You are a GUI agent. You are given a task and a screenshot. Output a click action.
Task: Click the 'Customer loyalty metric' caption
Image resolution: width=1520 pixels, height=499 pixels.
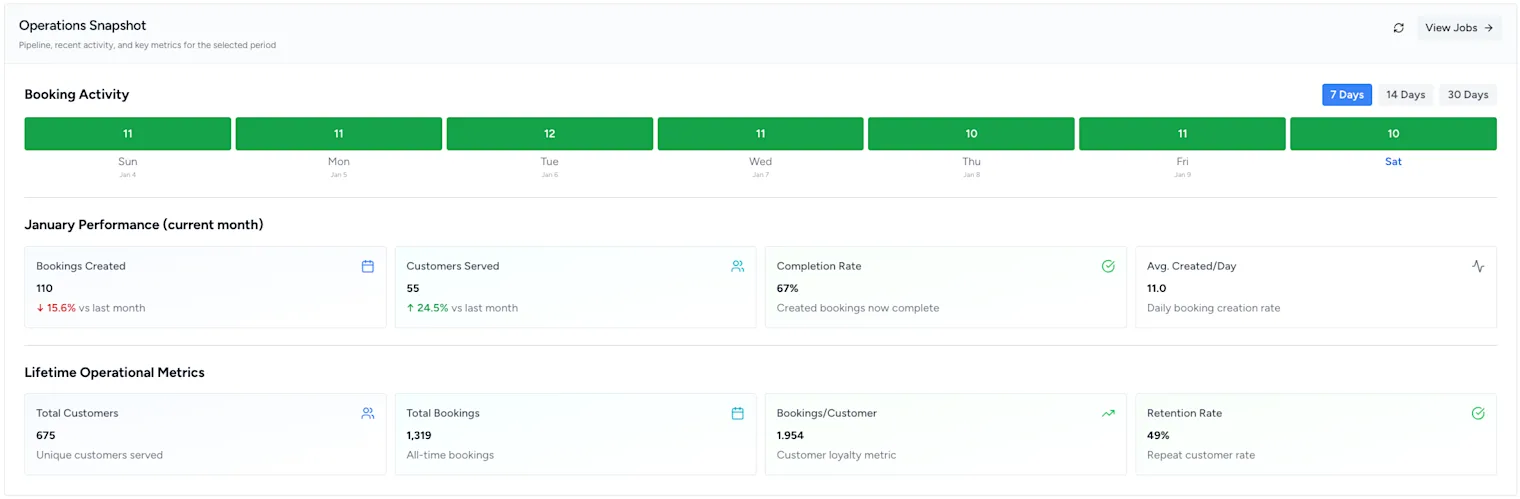(836, 455)
